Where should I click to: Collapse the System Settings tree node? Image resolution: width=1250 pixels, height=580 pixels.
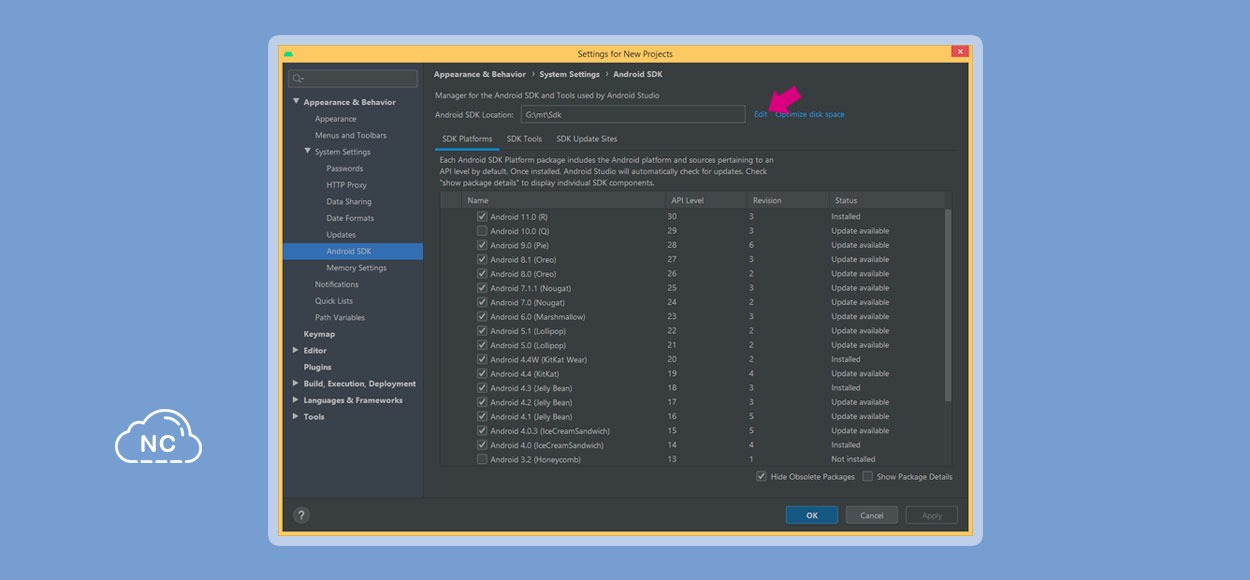pyautogui.click(x=308, y=151)
